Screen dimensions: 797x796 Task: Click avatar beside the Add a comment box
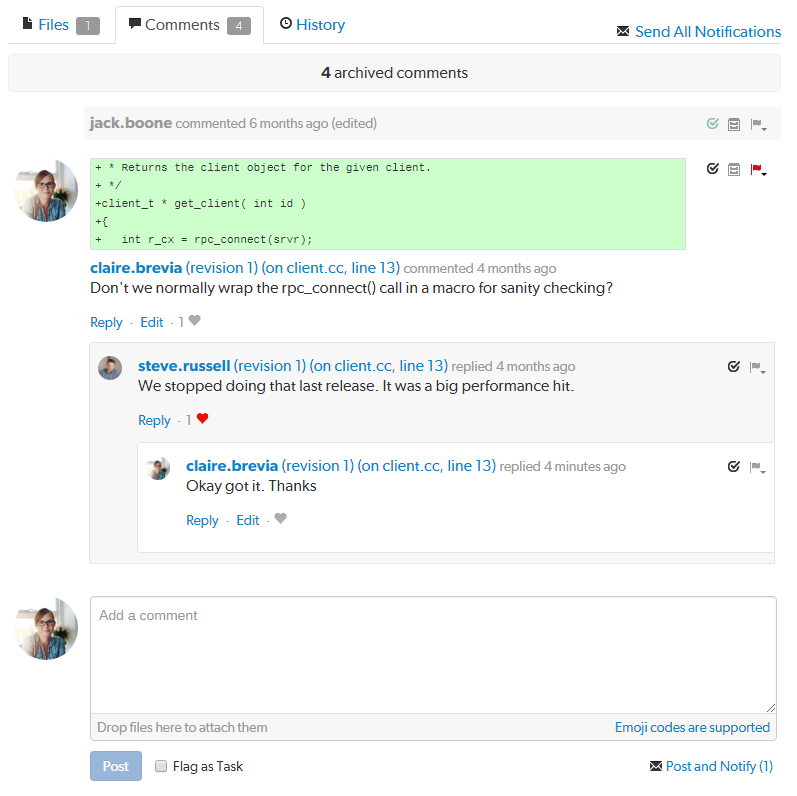click(x=46, y=629)
